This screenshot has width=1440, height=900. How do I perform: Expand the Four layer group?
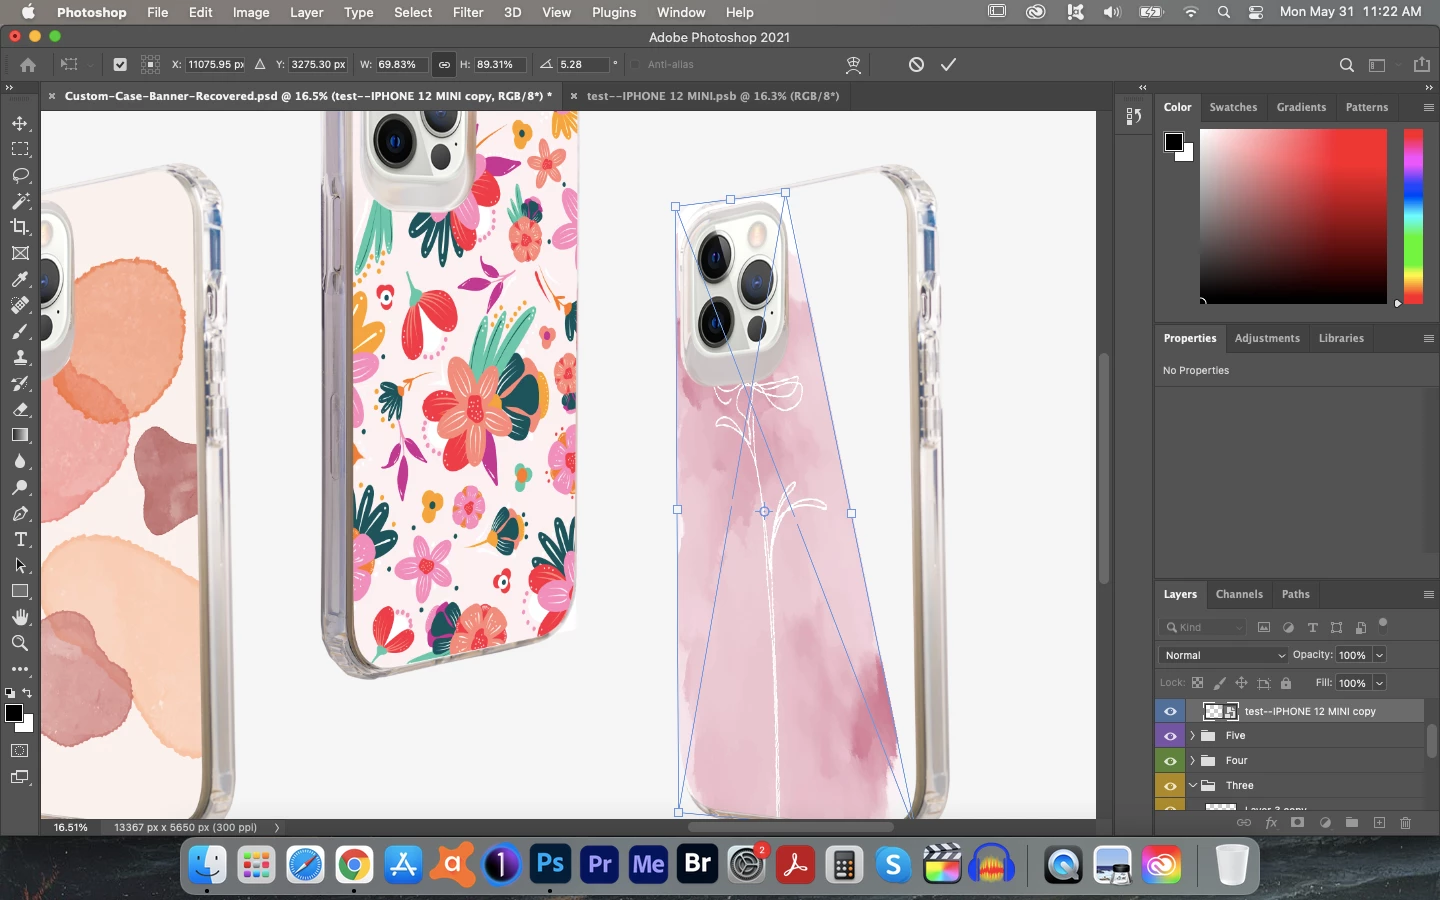[x=1192, y=760]
